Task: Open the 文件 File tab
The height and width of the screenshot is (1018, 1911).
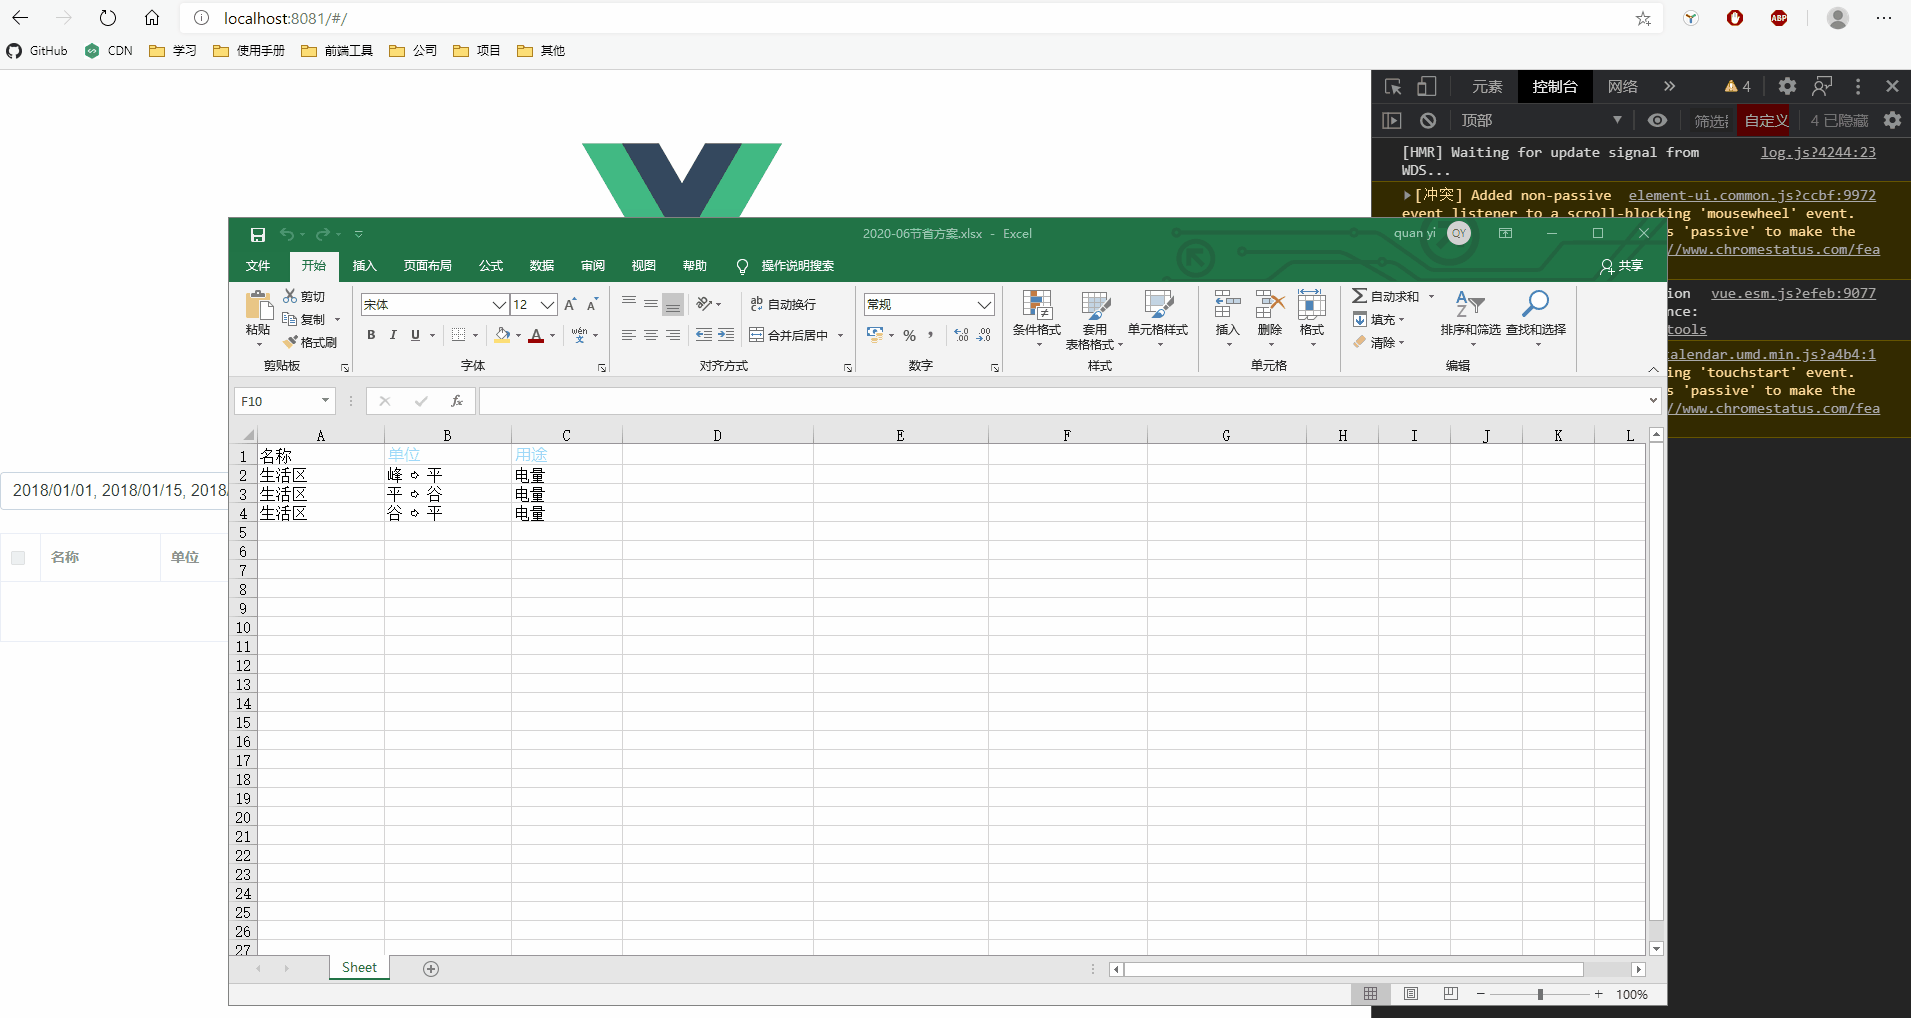Action: 258,265
